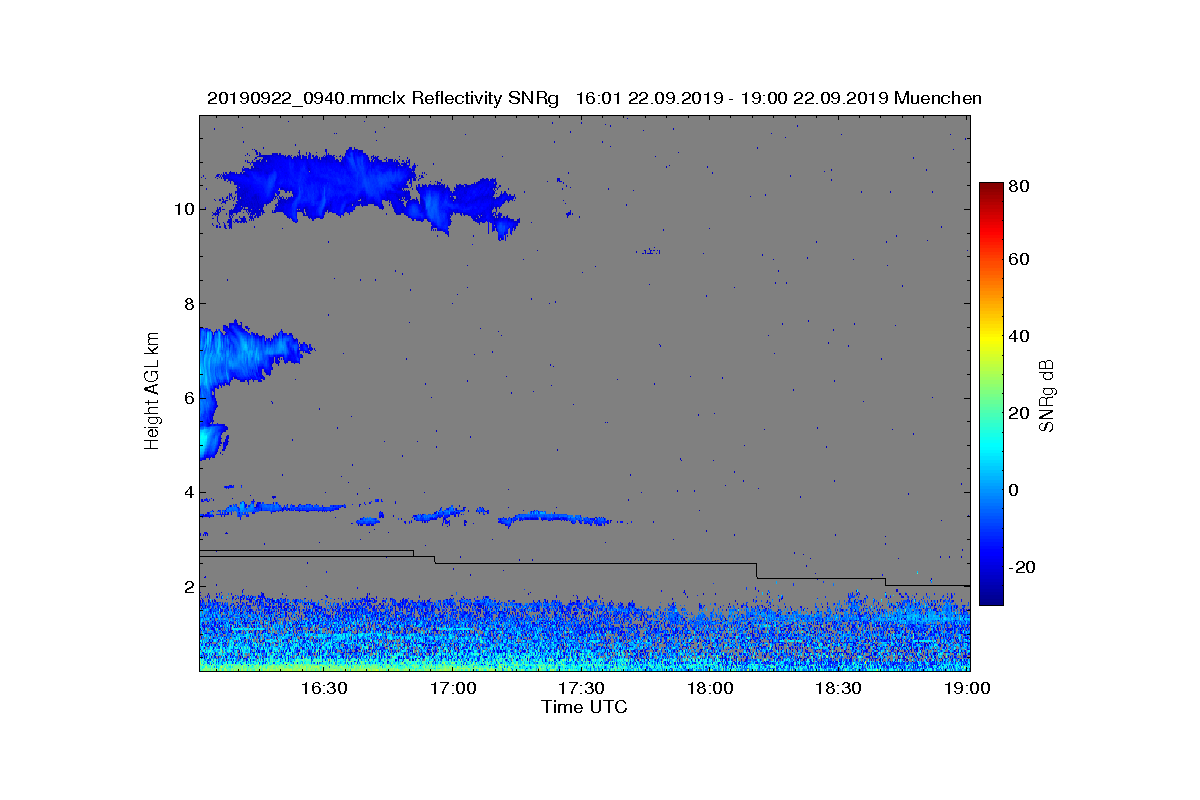This screenshot has height=800, width=1200.
Task: Click the 16:30 time axis label
Action: 323,688
